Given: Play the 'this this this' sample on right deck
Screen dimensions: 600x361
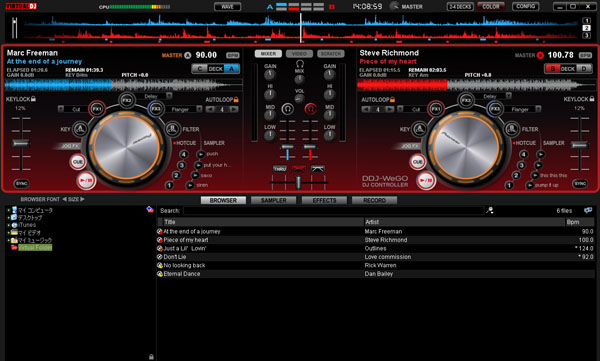Looking at the screenshot, I should (x=535, y=175).
